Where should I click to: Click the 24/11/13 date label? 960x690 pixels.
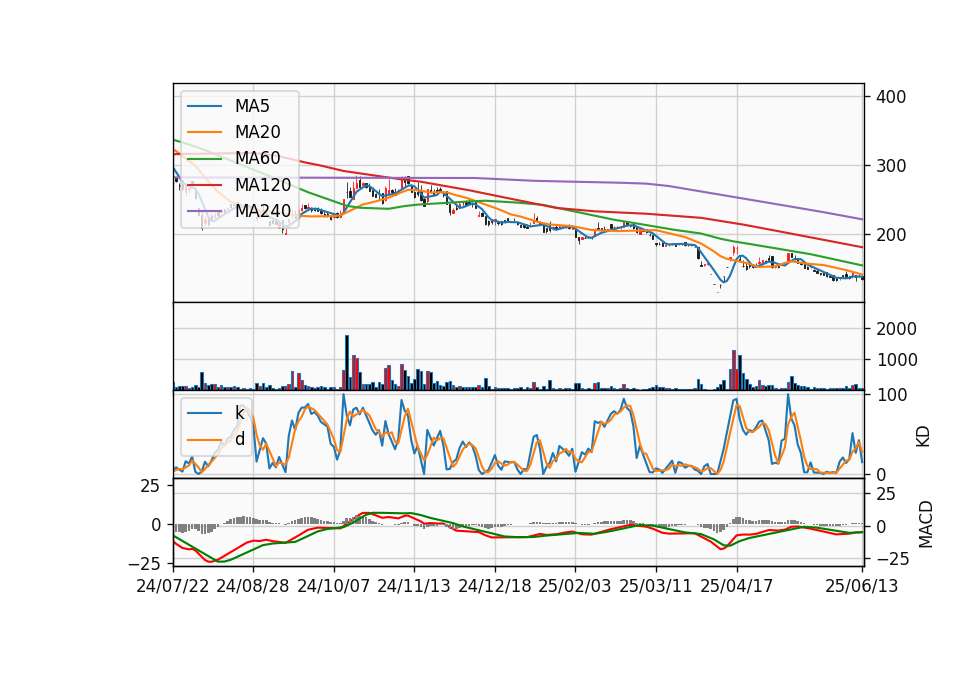pyautogui.click(x=414, y=586)
